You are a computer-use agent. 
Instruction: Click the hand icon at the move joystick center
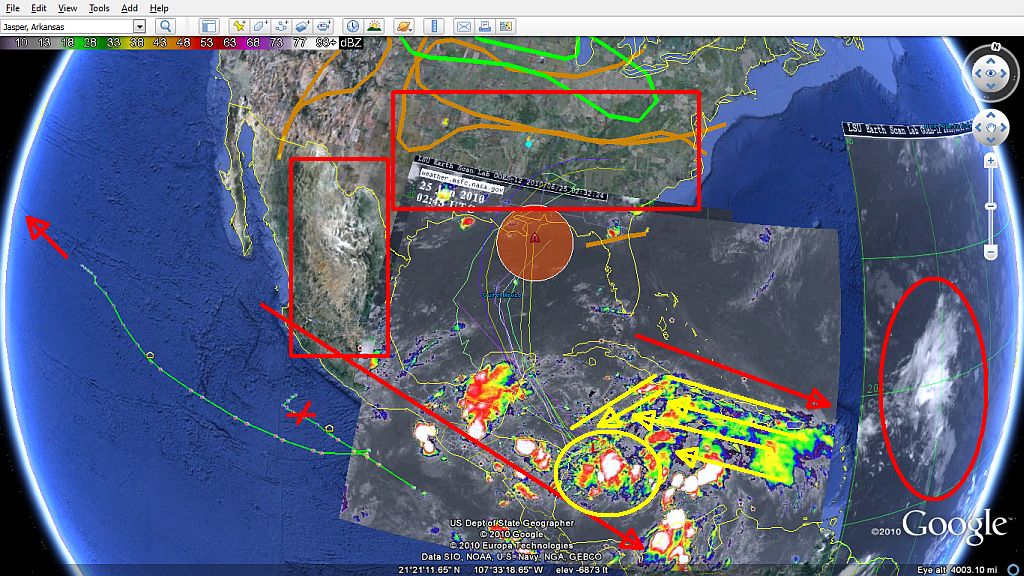pyautogui.click(x=991, y=127)
